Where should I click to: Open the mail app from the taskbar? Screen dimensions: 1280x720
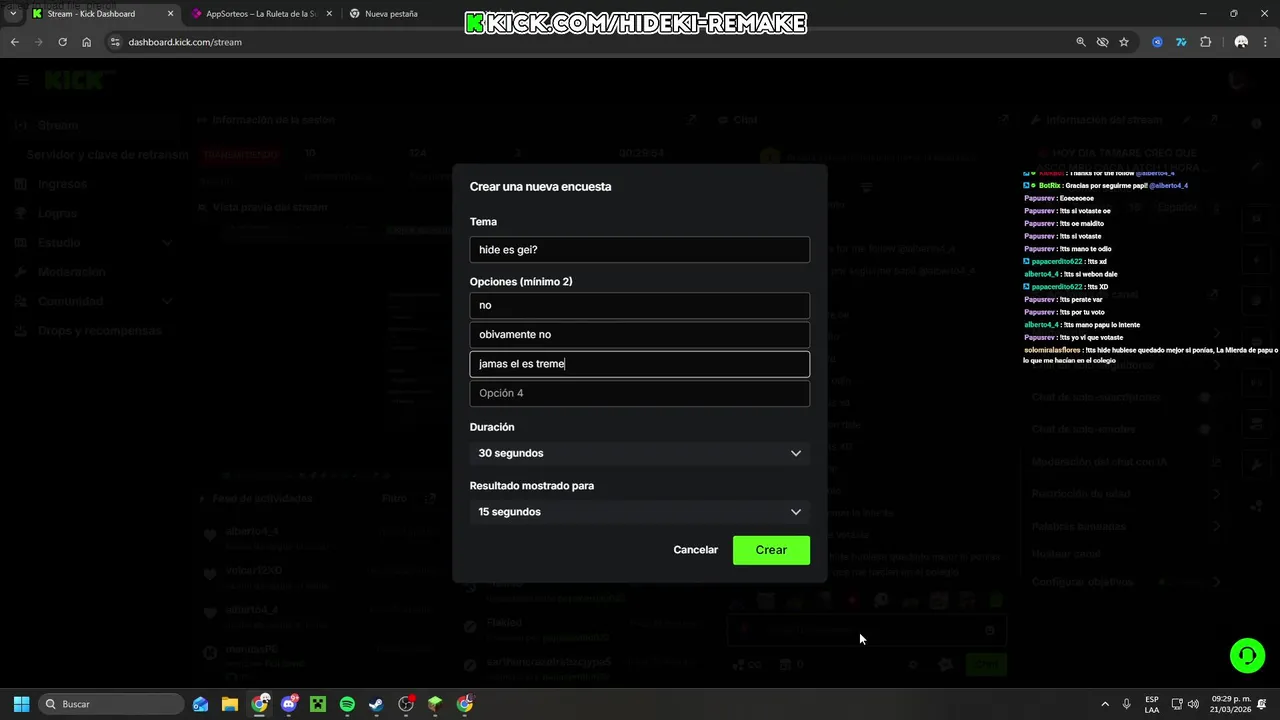[x=201, y=704]
